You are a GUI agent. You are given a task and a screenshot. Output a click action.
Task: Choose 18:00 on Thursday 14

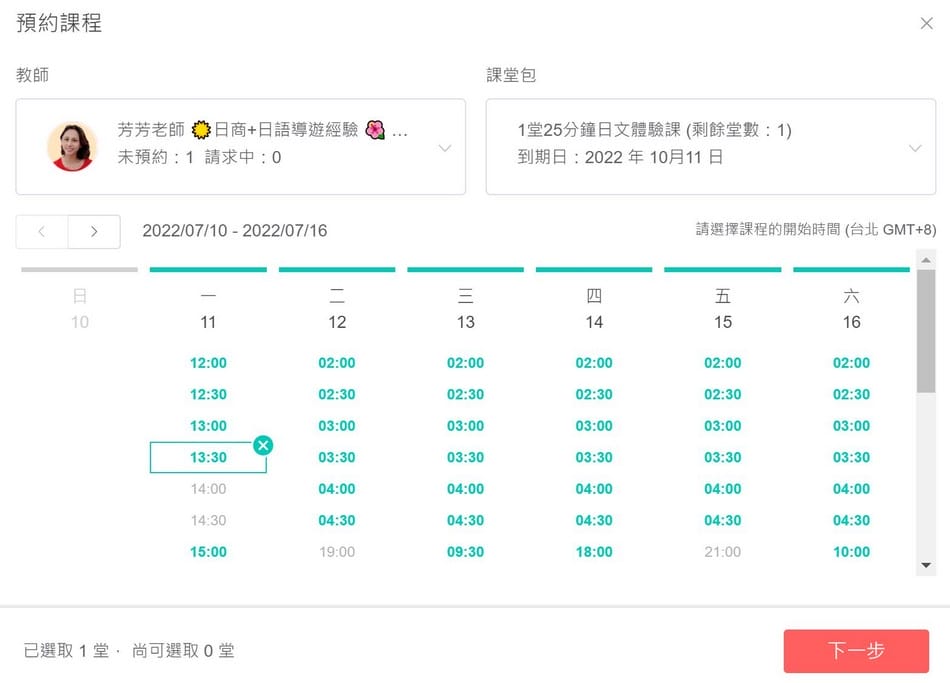(594, 552)
